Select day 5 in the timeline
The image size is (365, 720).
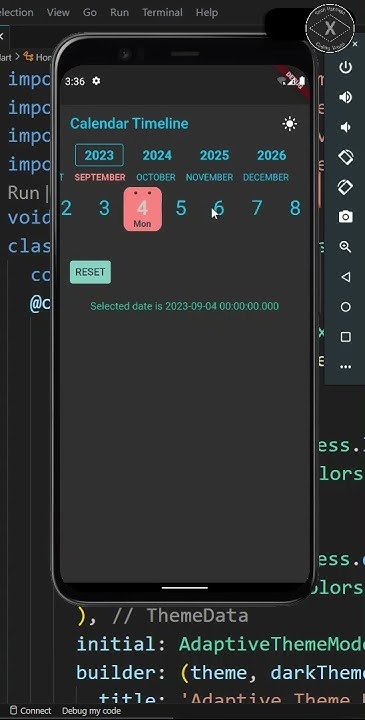(181, 208)
